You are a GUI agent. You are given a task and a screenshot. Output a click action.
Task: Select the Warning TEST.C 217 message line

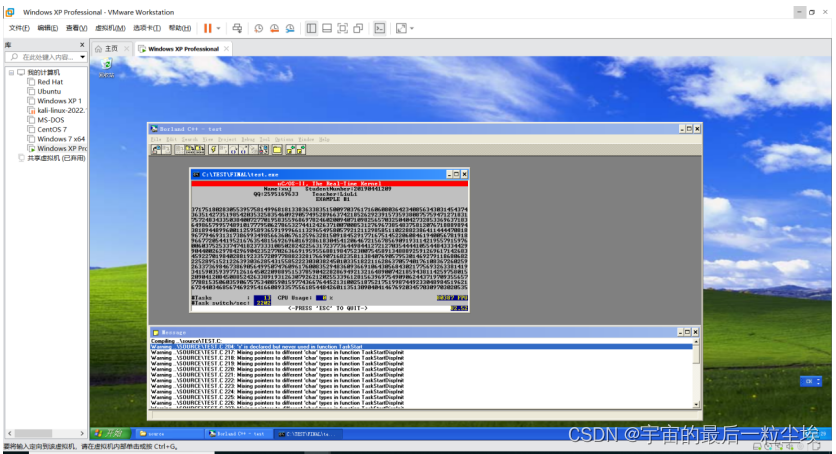click(x=277, y=352)
